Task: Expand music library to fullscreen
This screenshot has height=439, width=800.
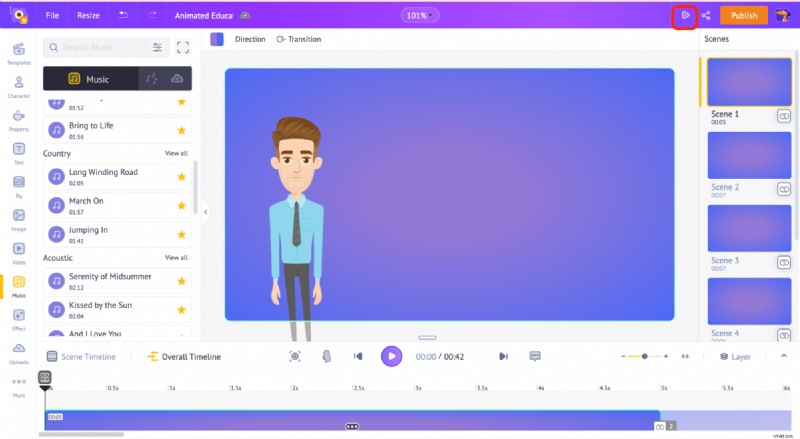Action: 183,47
